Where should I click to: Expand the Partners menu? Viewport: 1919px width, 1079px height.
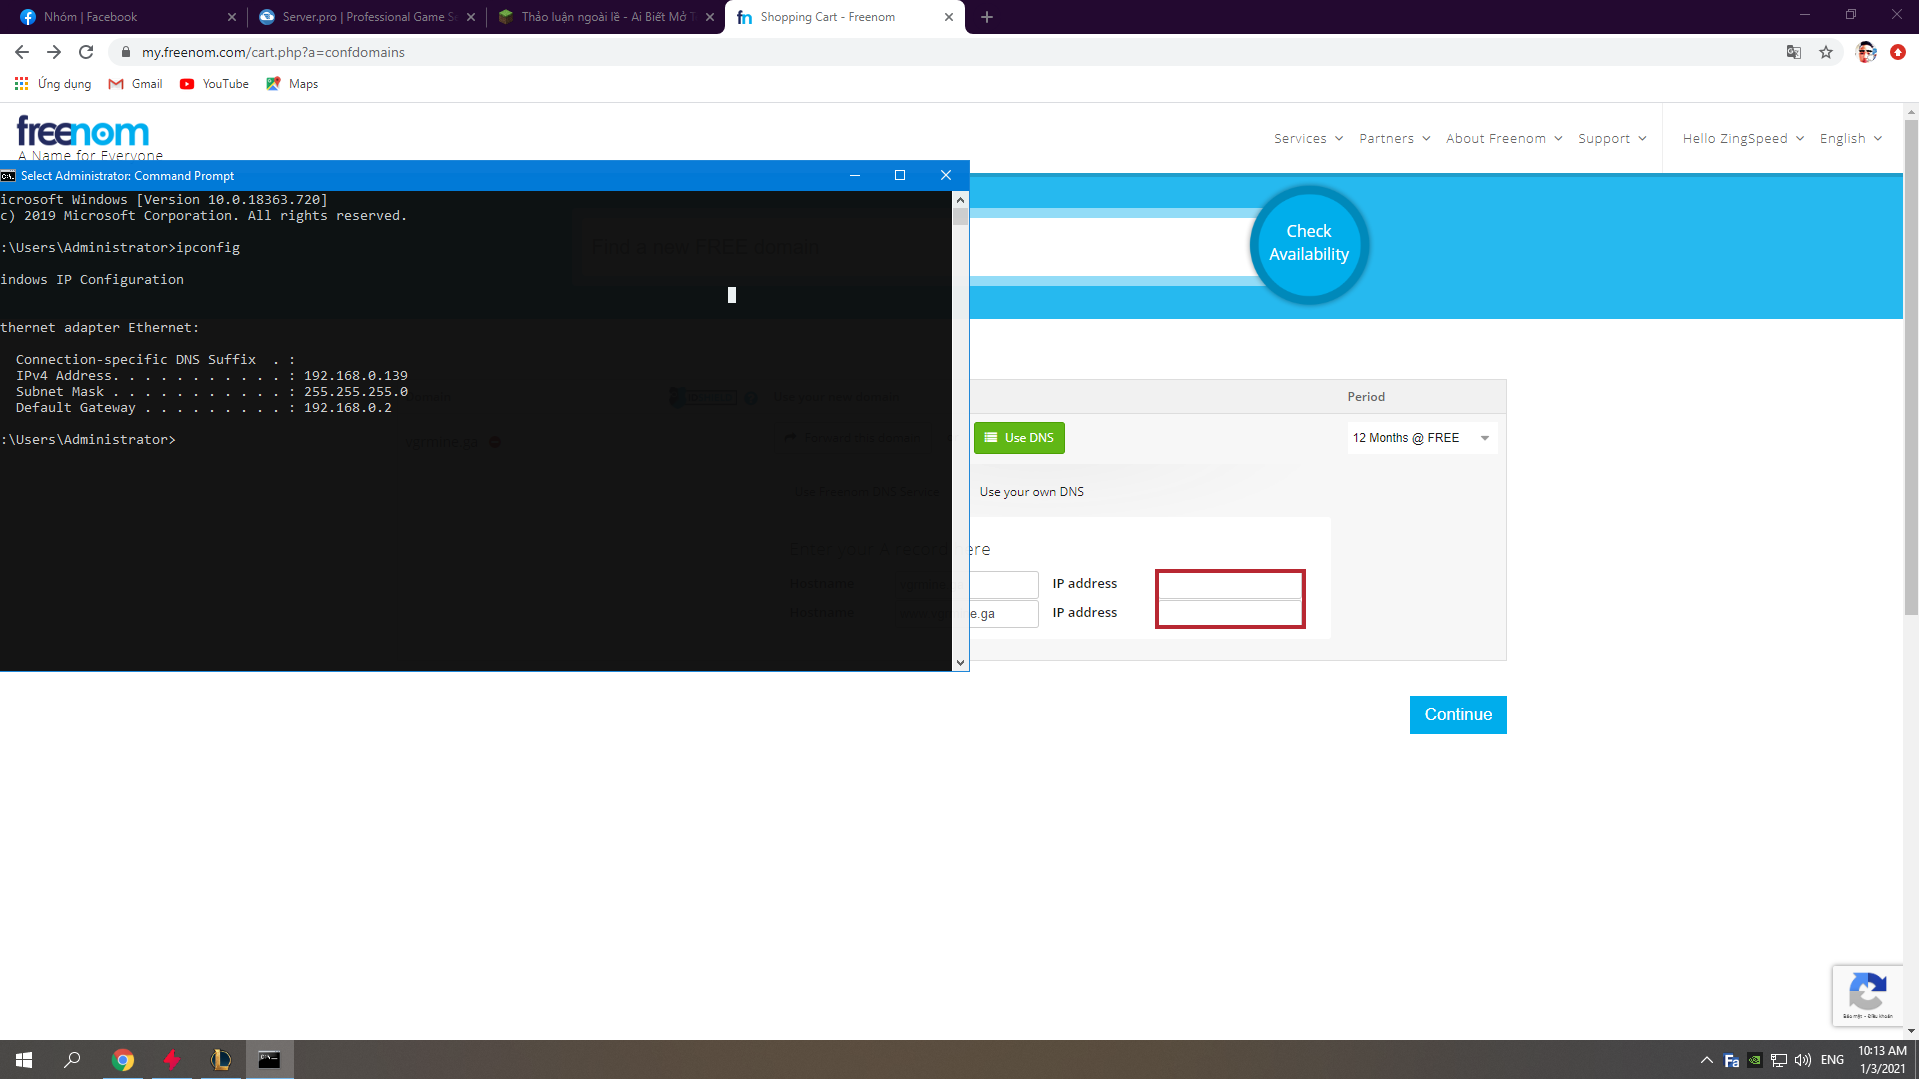tap(1394, 139)
